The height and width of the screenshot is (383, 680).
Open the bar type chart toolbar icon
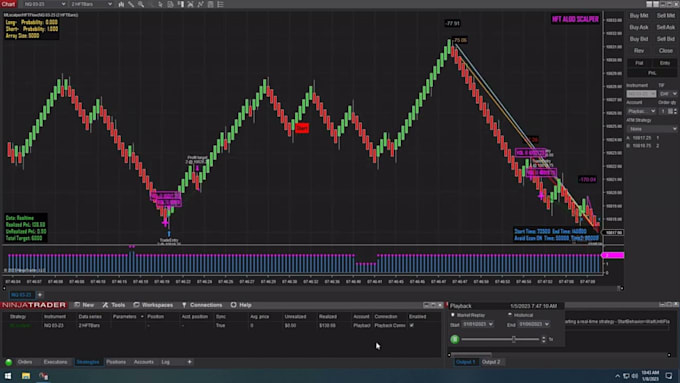pyautogui.click(x=121, y=4)
